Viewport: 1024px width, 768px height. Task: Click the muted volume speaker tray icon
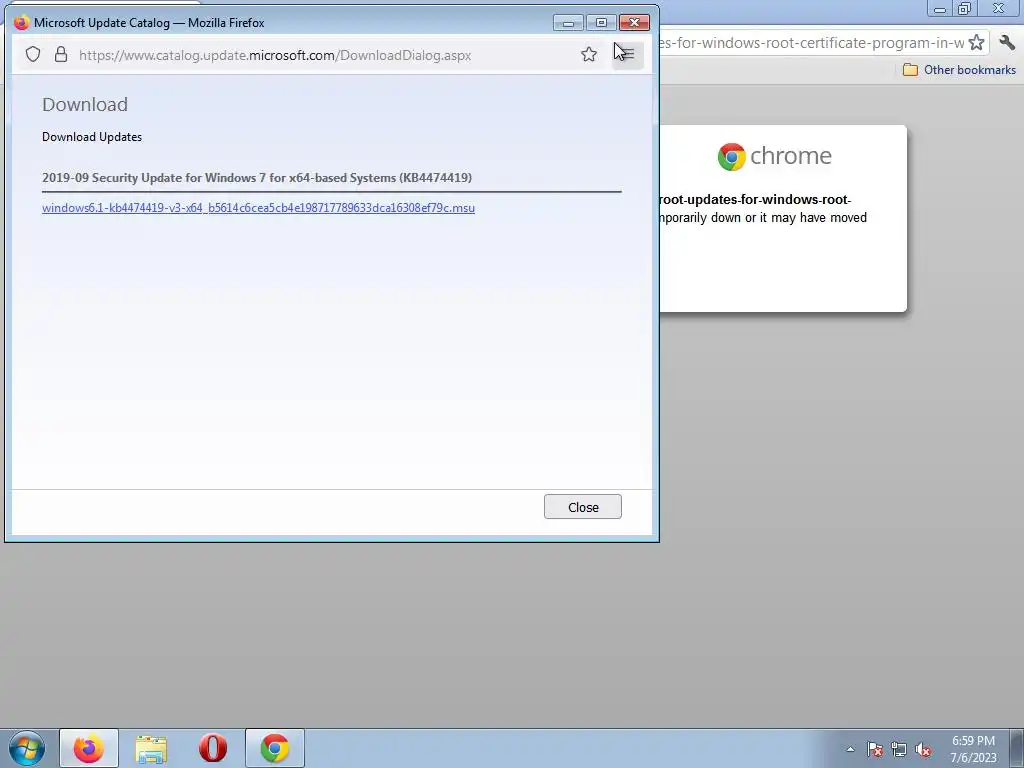(x=923, y=749)
